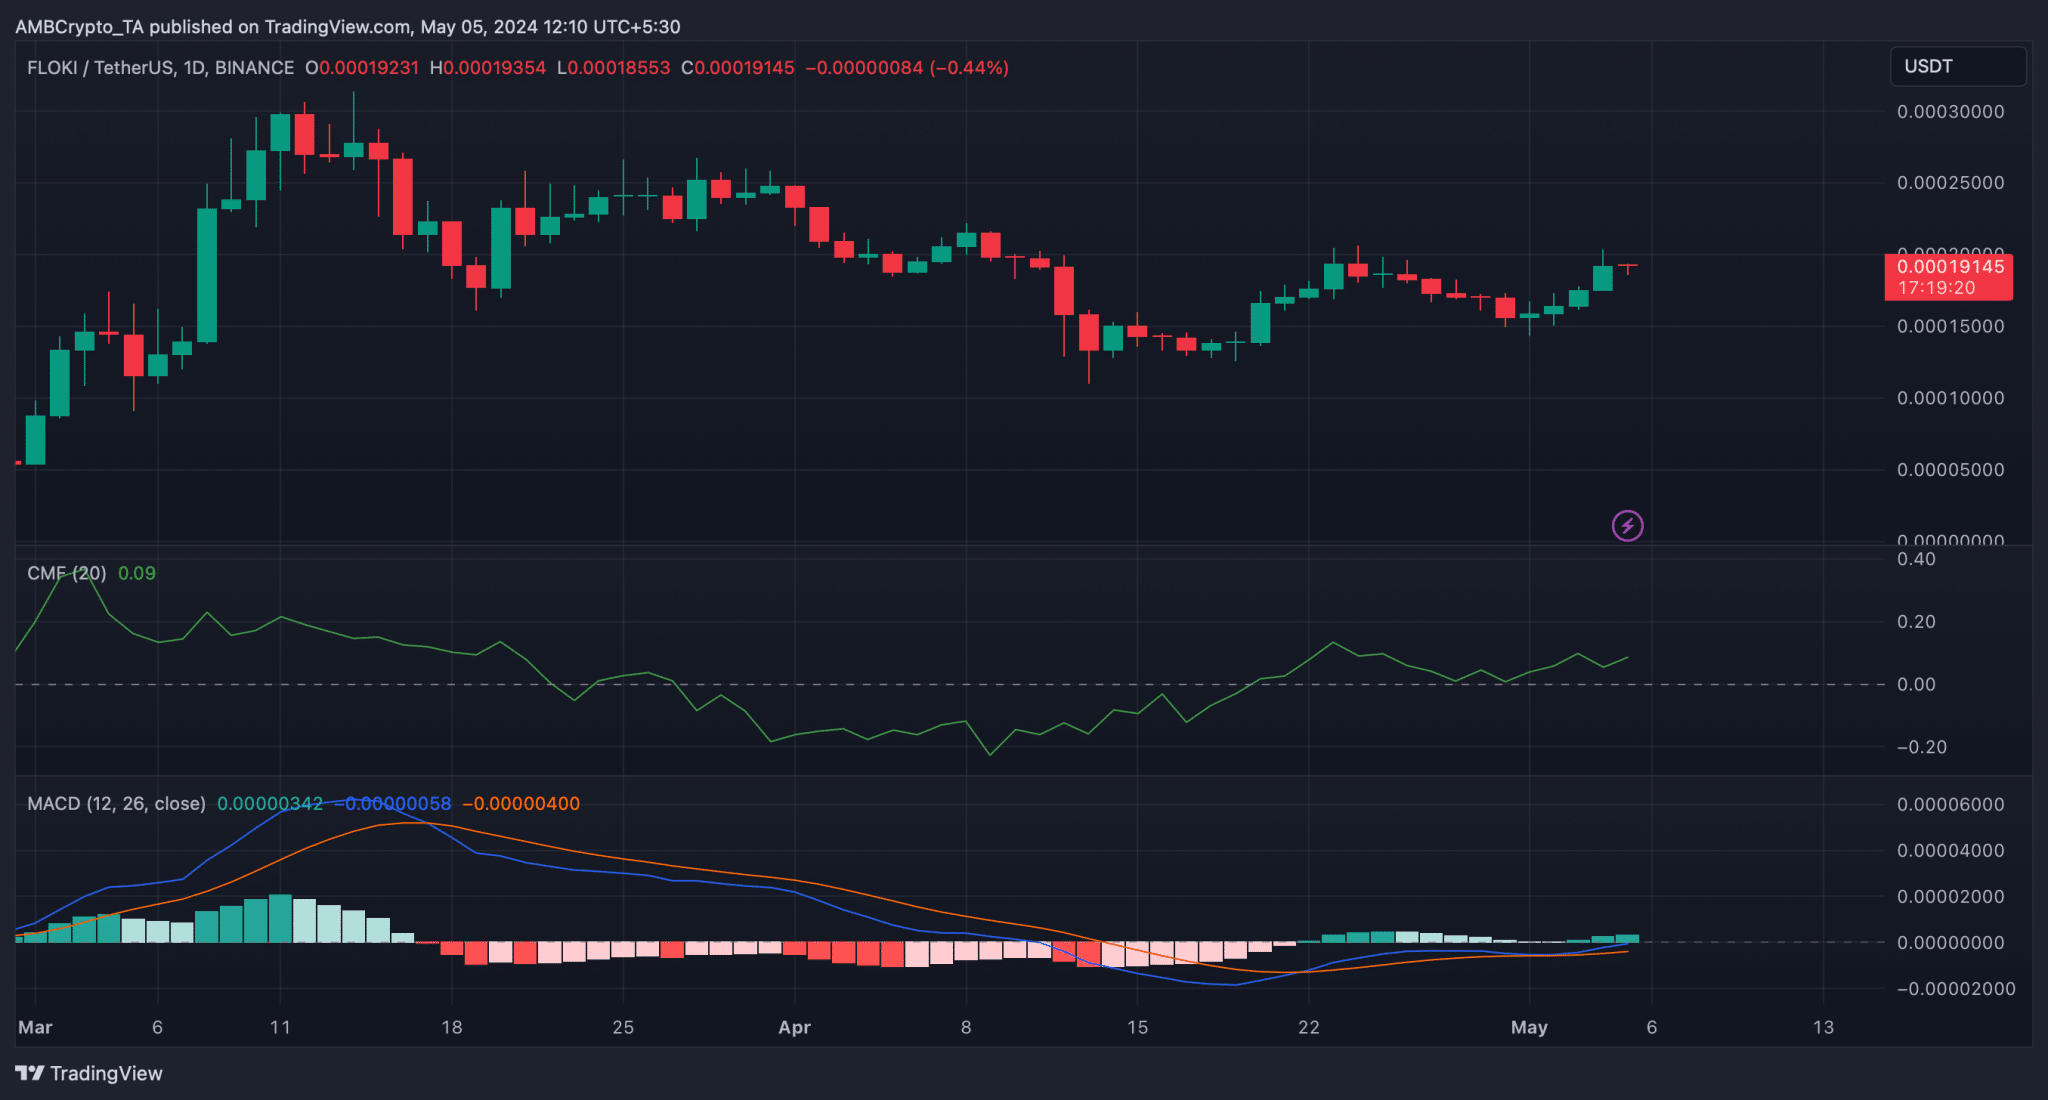
Task: Click the 0.00015000 price axis label
Action: tap(1950, 327)
